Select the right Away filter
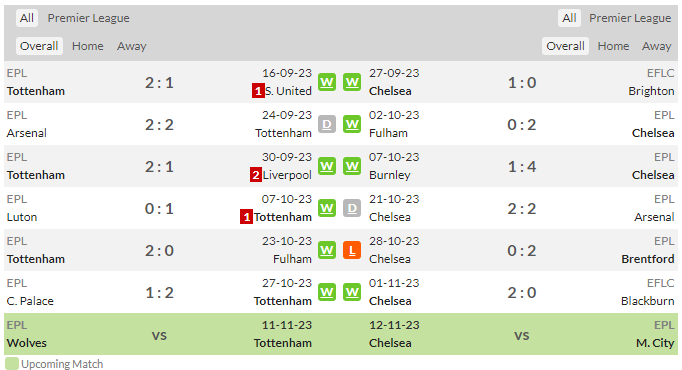The height and width of the screenshot is (370, 682). tap(656, 46)
